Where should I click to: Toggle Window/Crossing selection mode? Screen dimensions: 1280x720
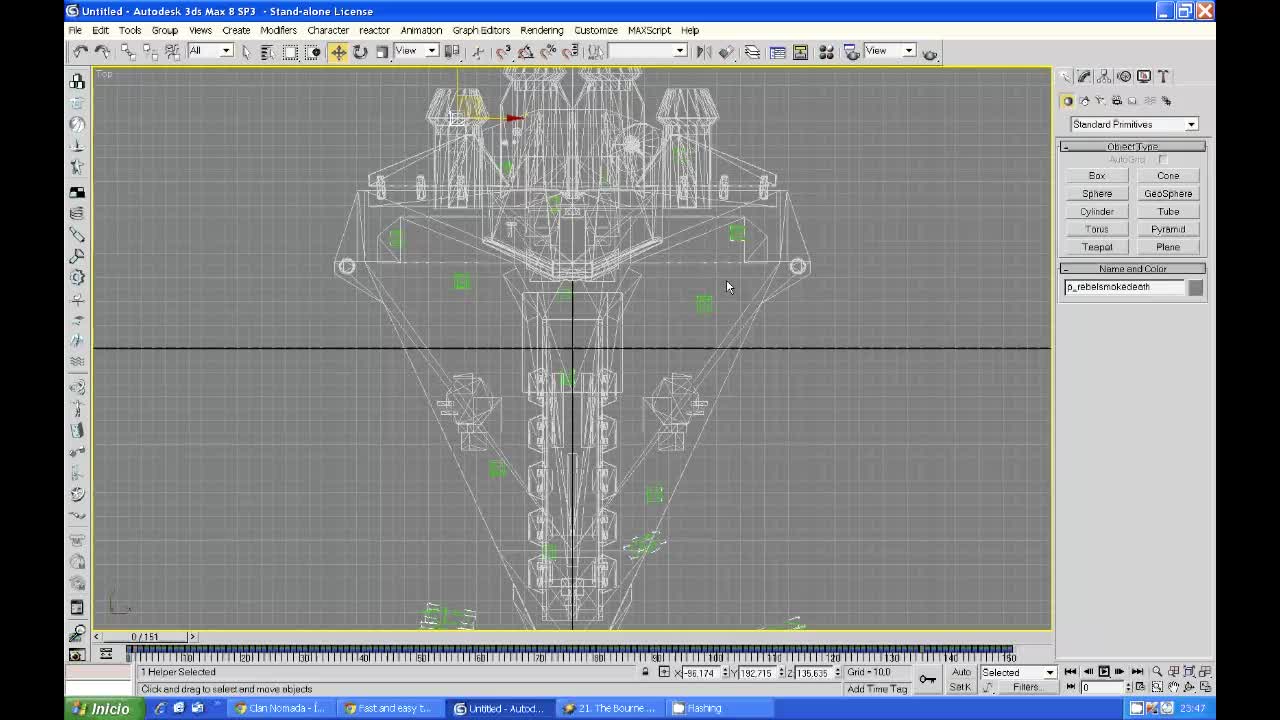point(313,52)
